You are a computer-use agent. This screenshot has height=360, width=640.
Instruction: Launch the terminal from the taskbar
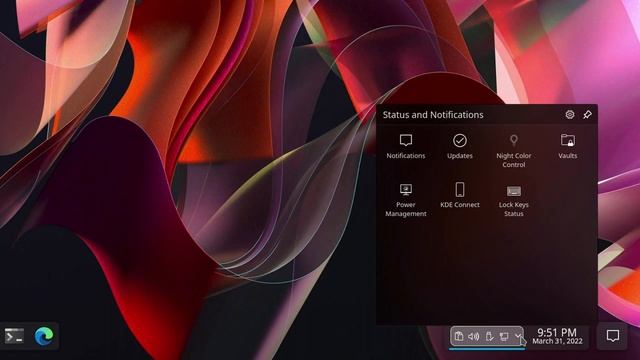(14, 336)
